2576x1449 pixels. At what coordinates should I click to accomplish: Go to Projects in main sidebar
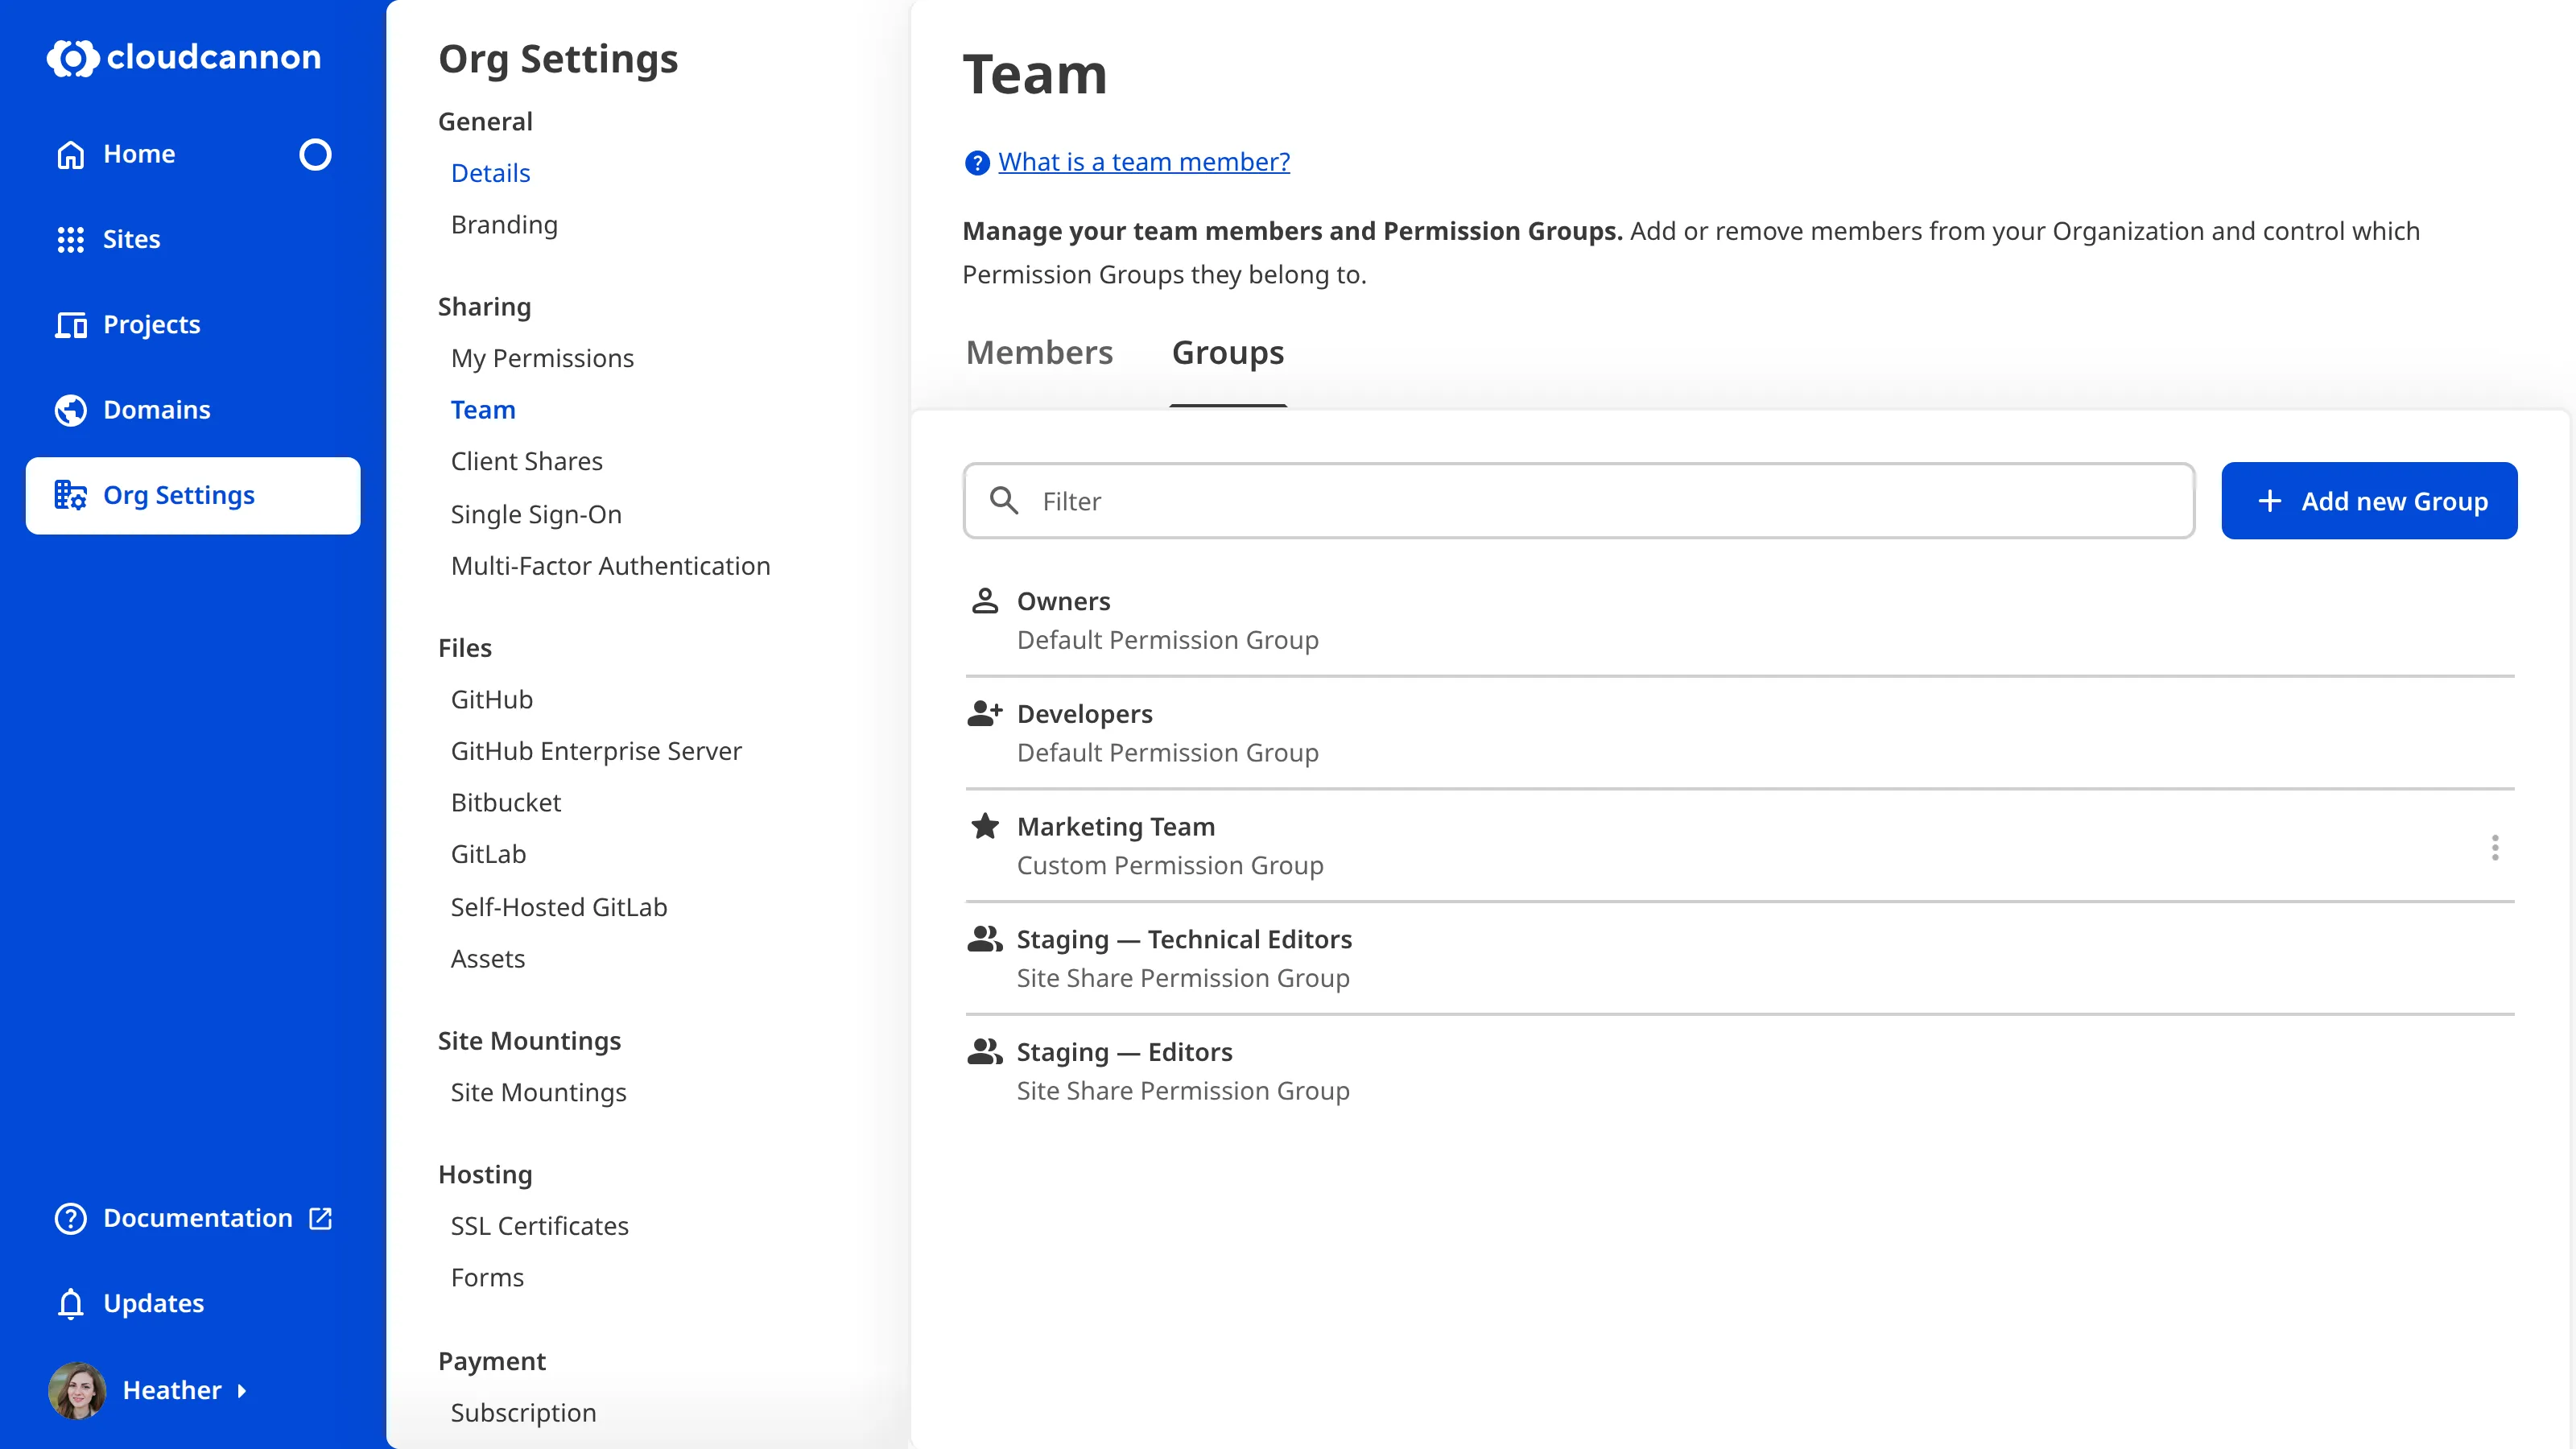[x=151, y=325]
